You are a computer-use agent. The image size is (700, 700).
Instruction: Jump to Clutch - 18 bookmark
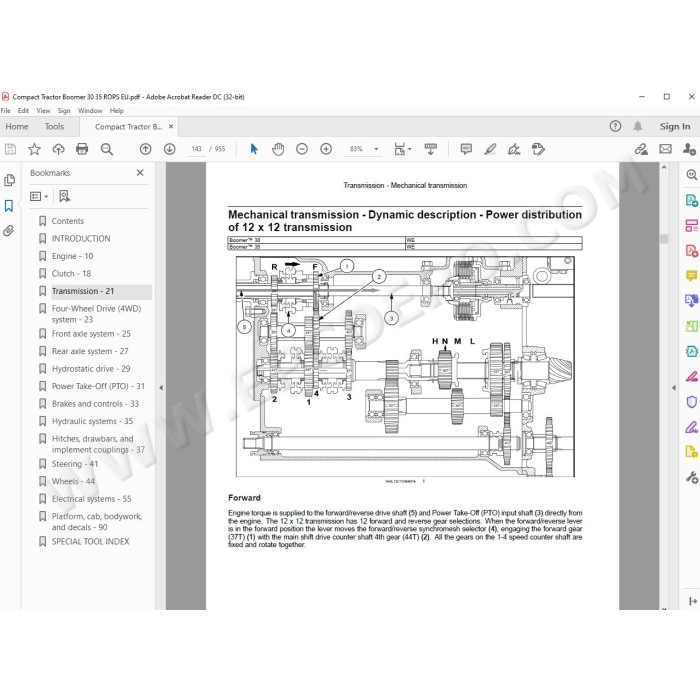[x=71, y=274]
